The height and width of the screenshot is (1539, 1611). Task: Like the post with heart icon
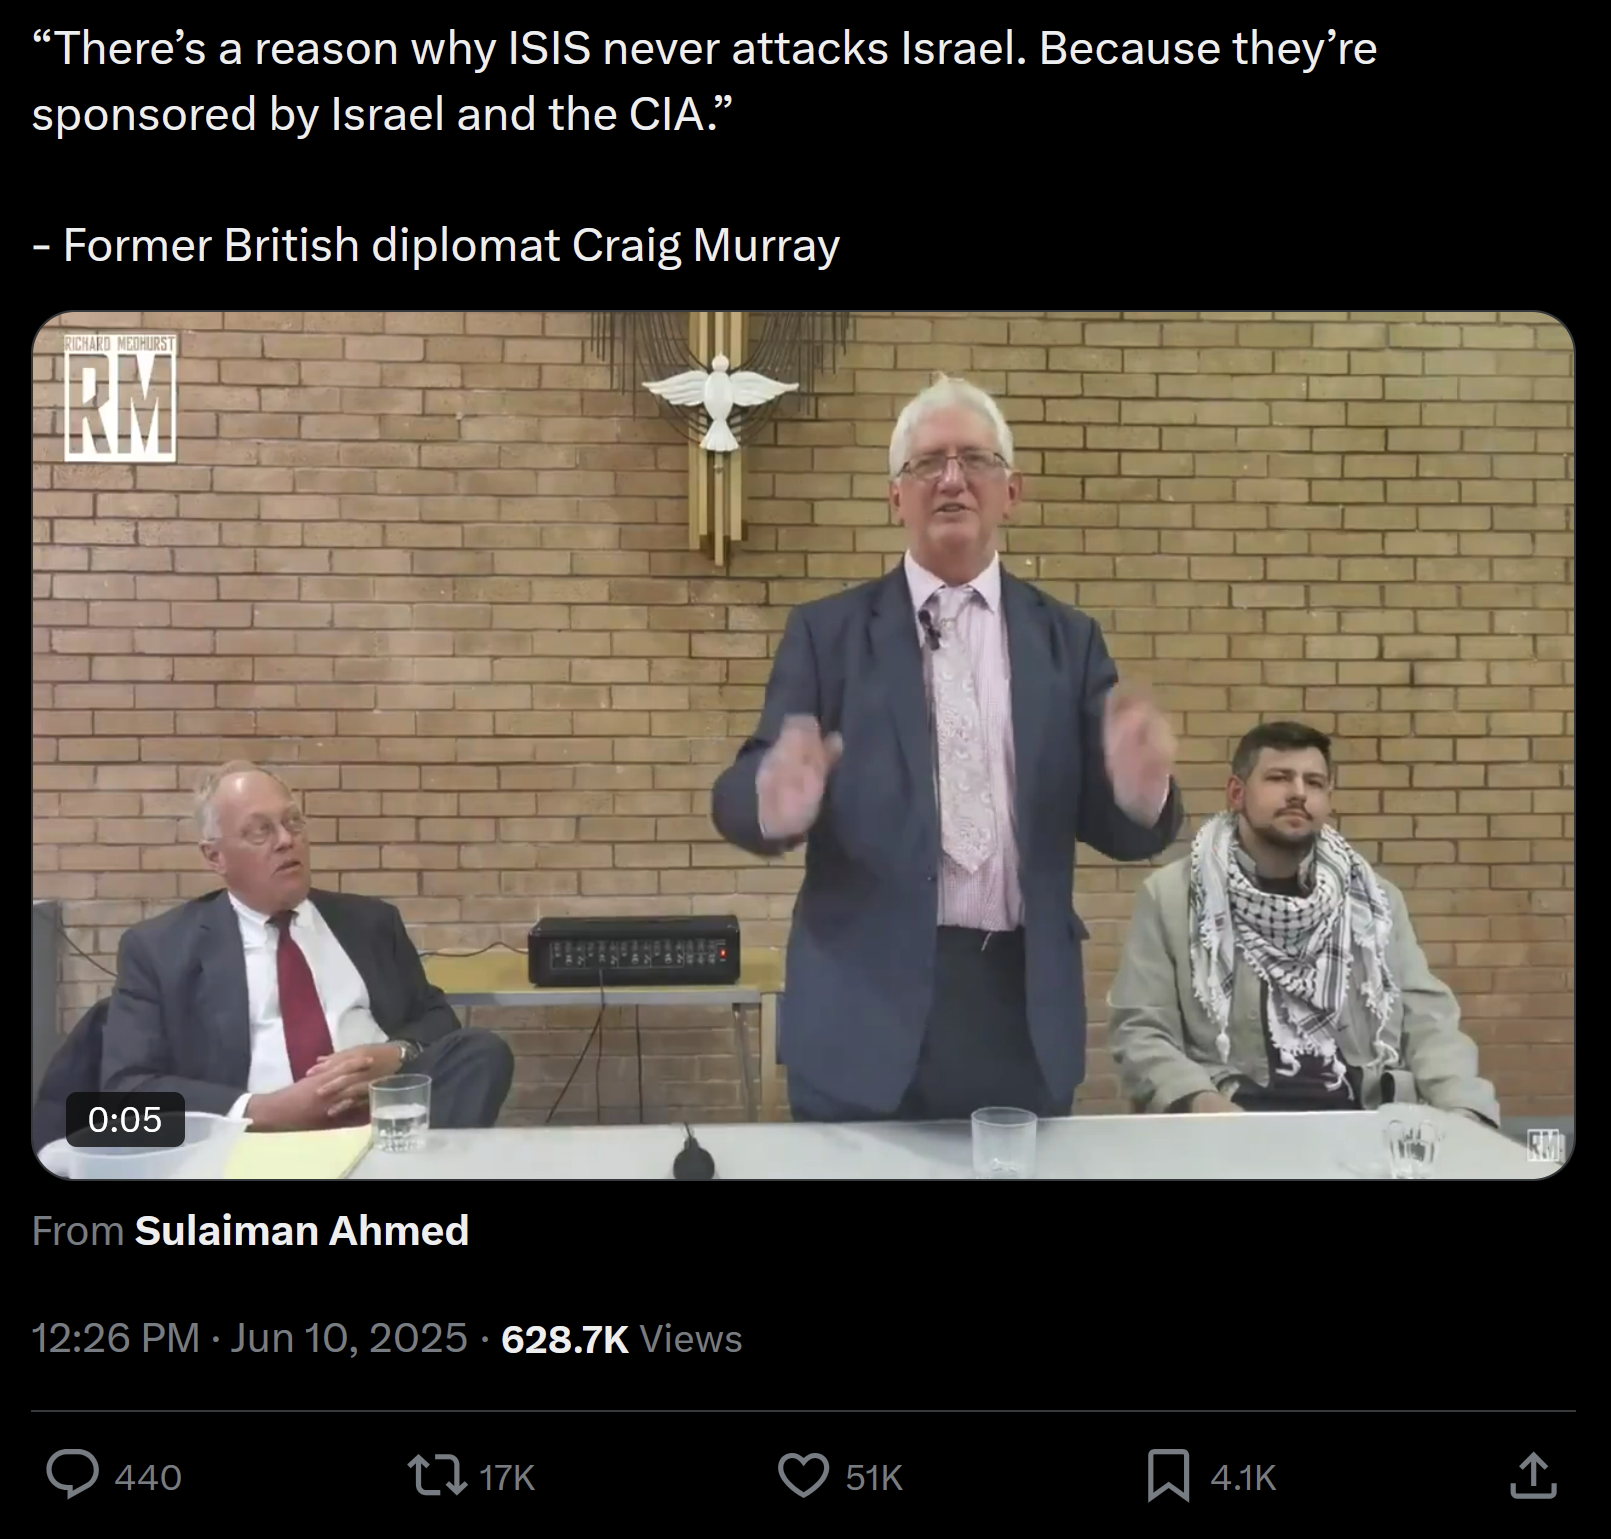804,1476
